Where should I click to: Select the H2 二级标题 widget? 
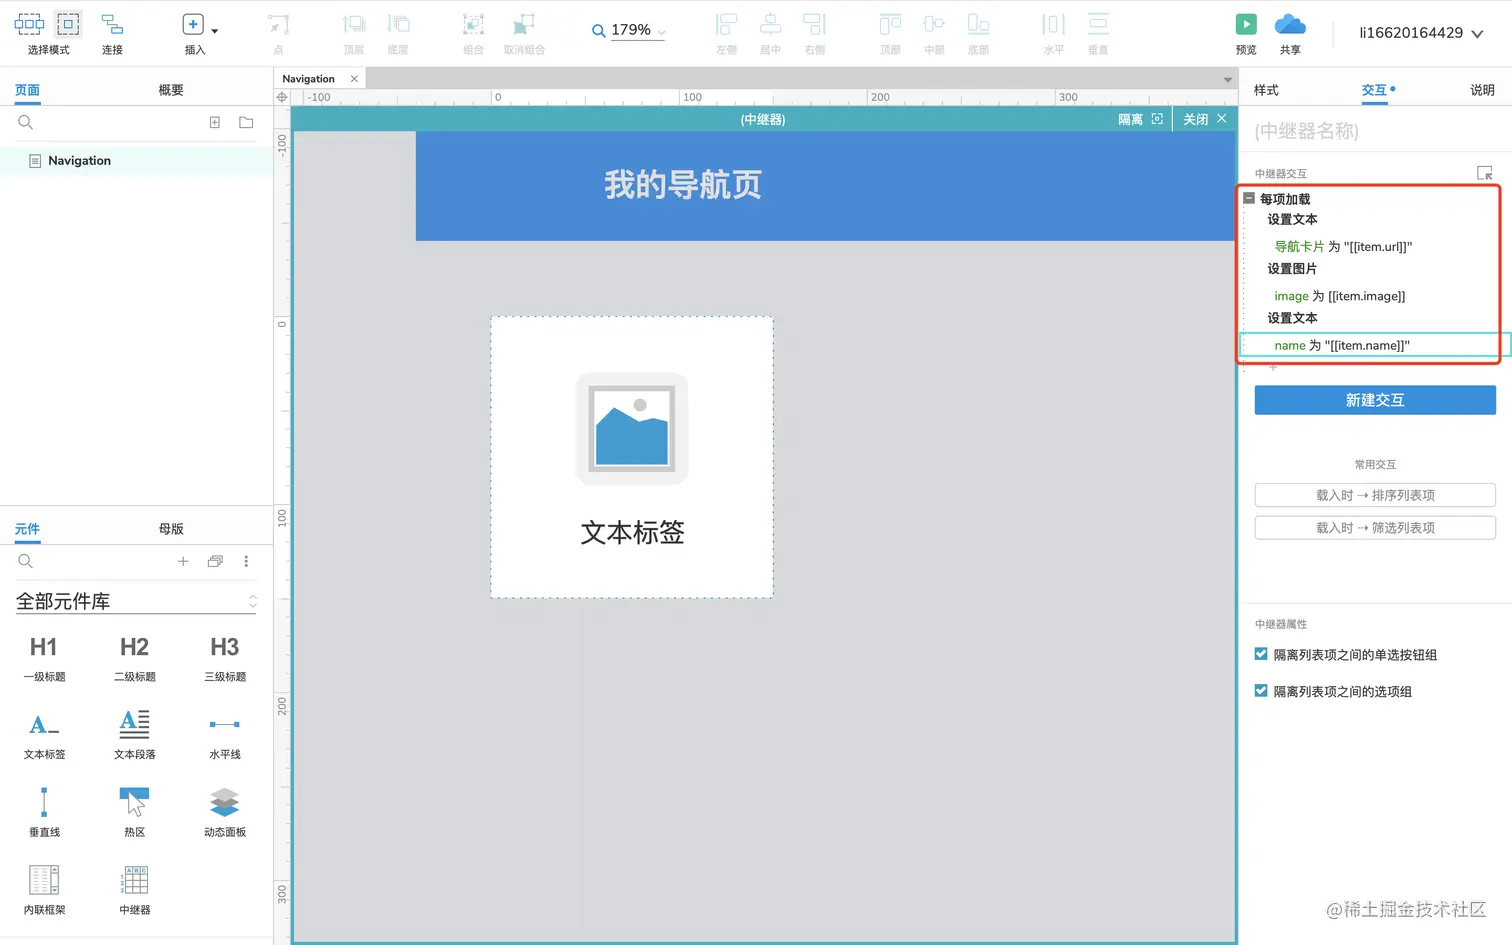[134, 658]
